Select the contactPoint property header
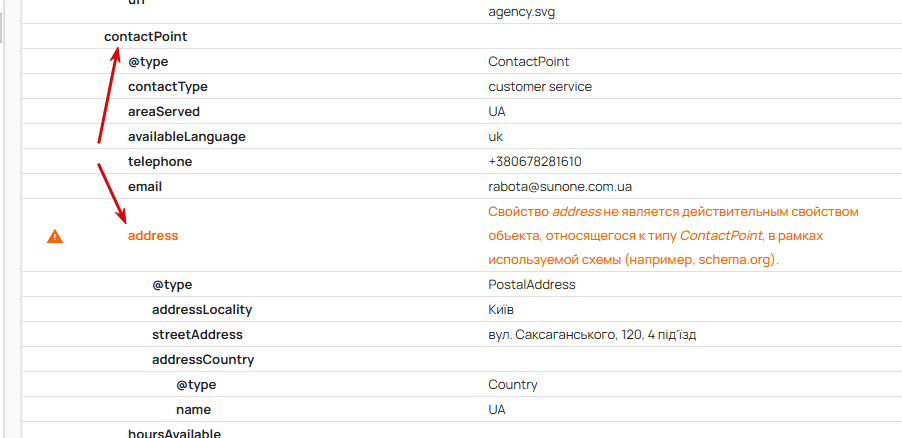Image resolution: width=902 pixels, height=438 pixels. [145, 37]
